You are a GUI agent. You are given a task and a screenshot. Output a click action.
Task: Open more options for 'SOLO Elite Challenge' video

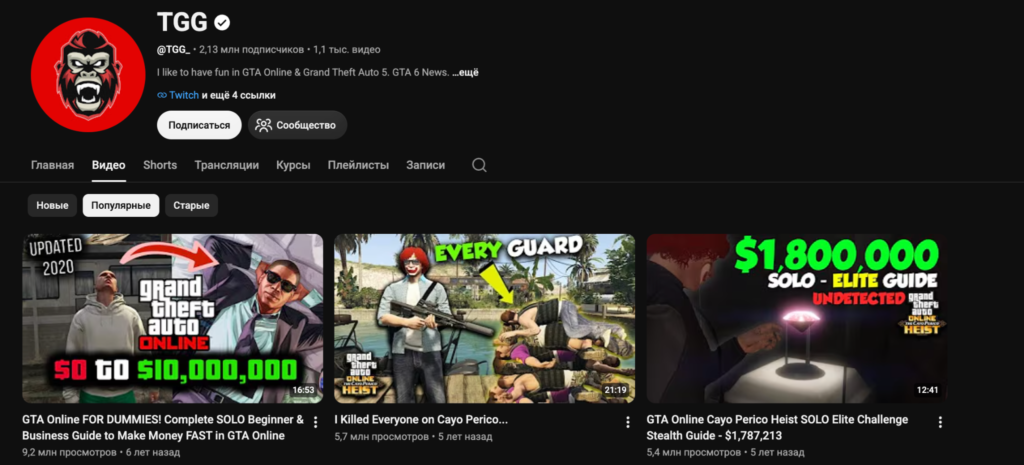[x=940, y=422]
